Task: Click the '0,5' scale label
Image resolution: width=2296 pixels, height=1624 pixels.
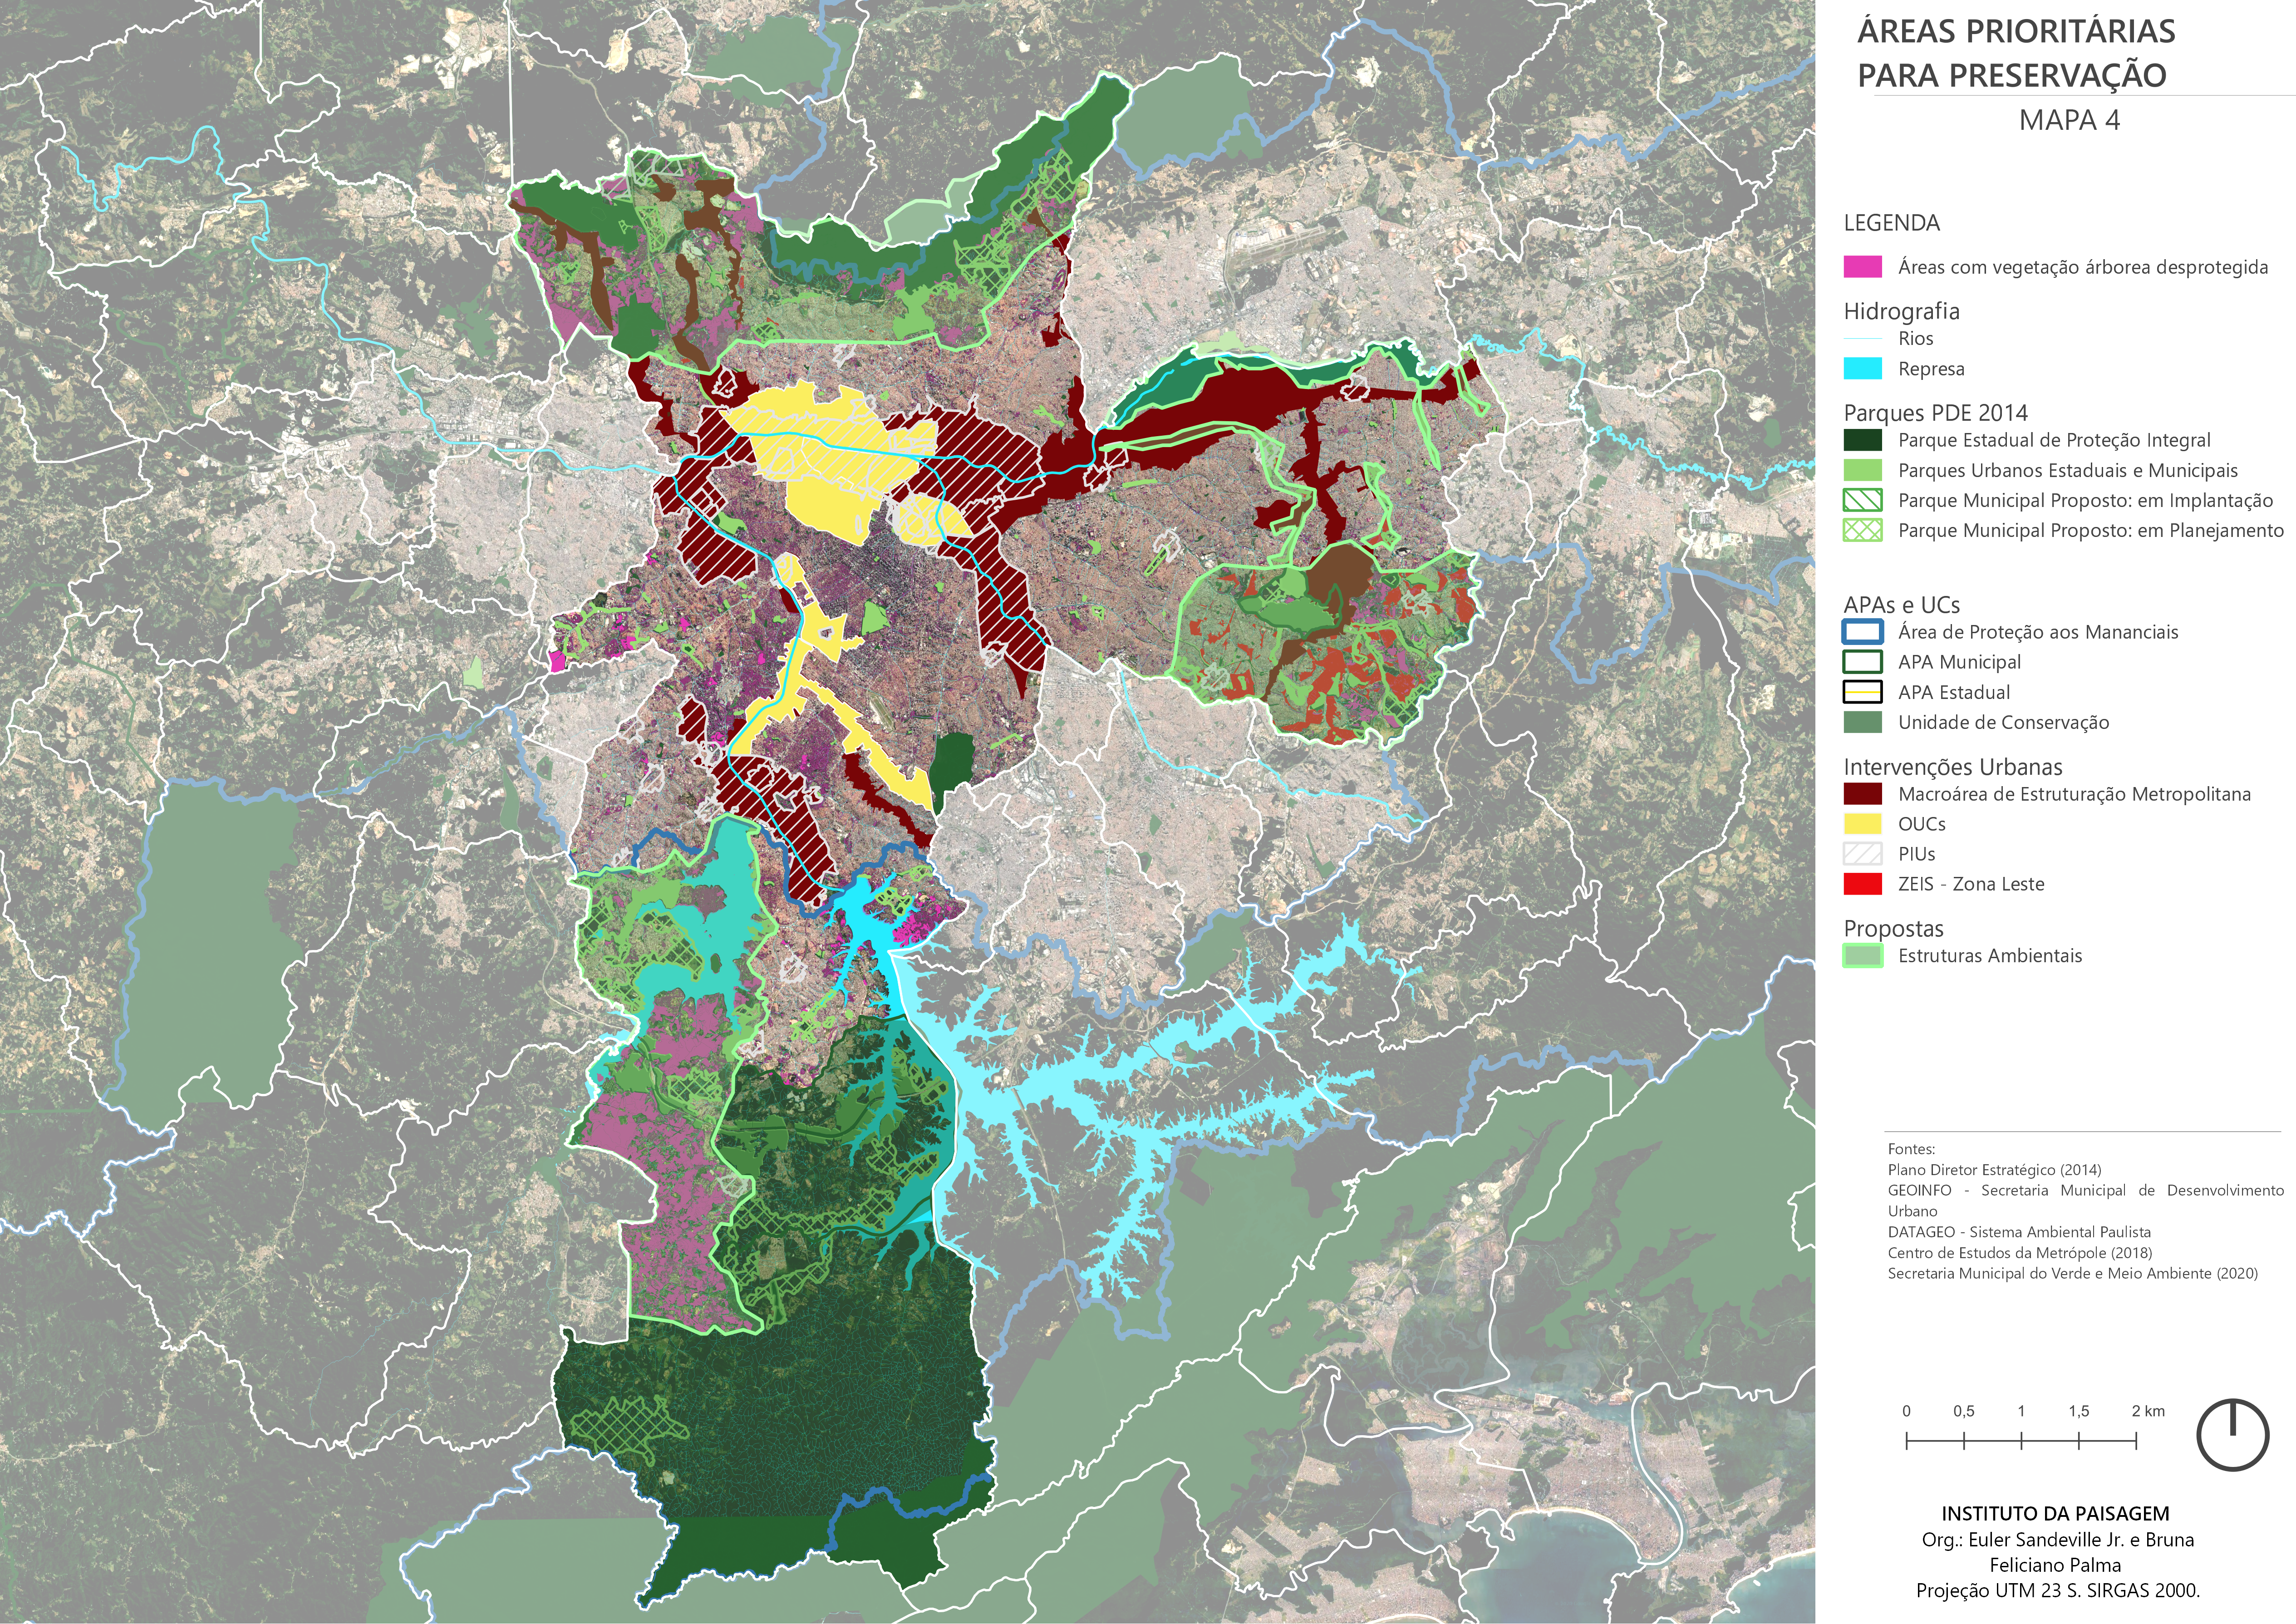Action: pos(1964,1411)
